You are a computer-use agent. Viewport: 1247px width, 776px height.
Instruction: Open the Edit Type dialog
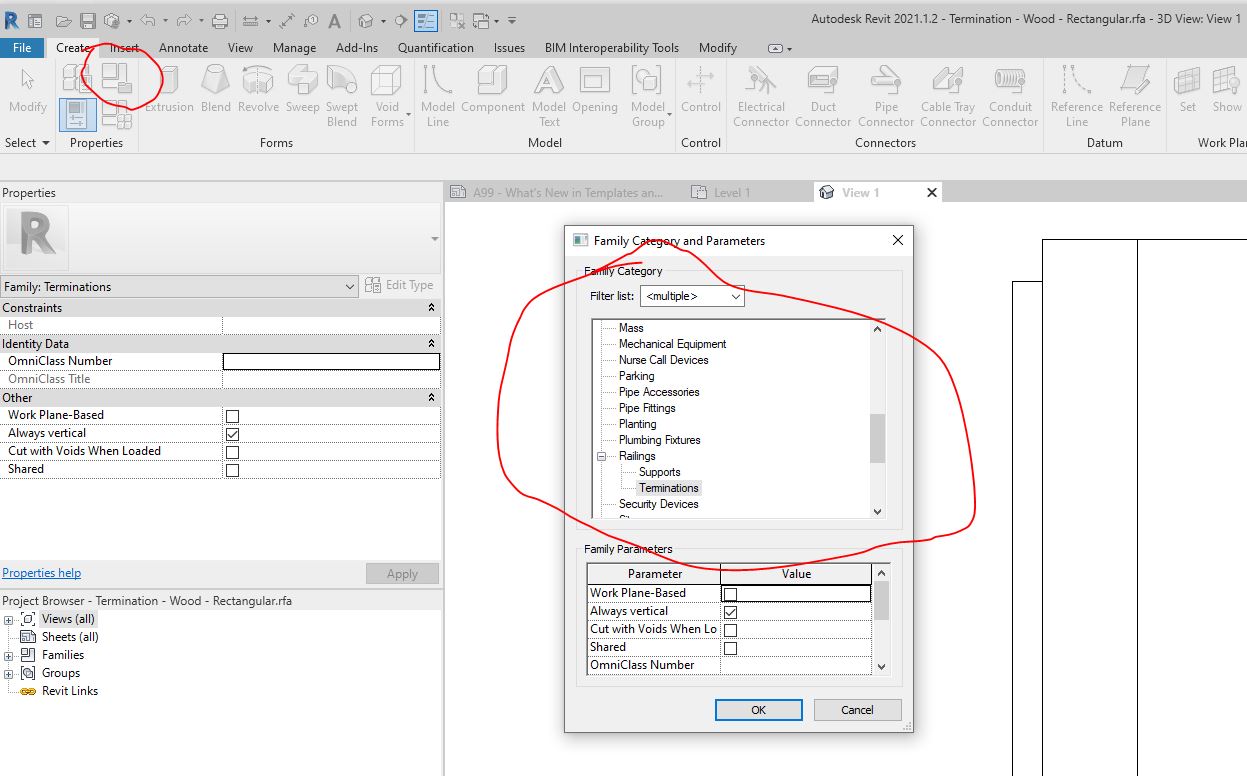399,285
